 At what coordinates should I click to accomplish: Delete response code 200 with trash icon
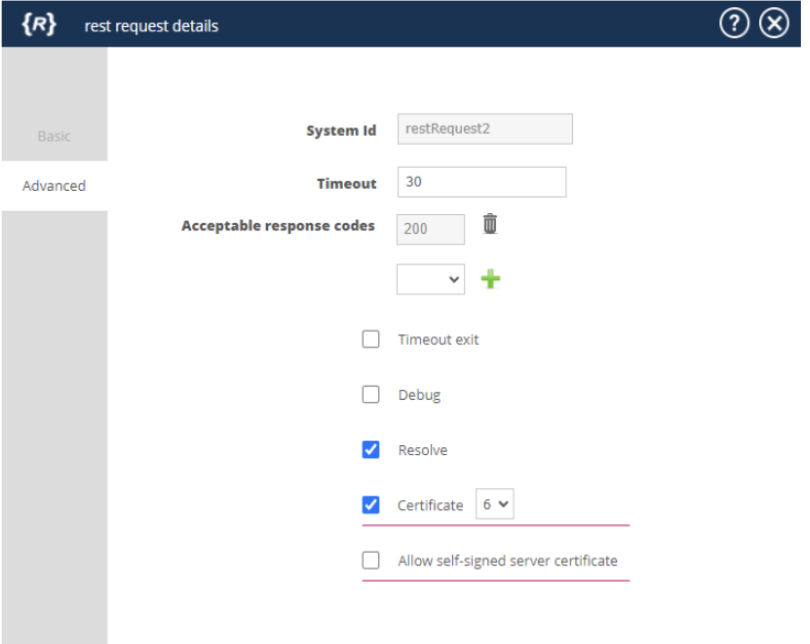coord(489,224)
